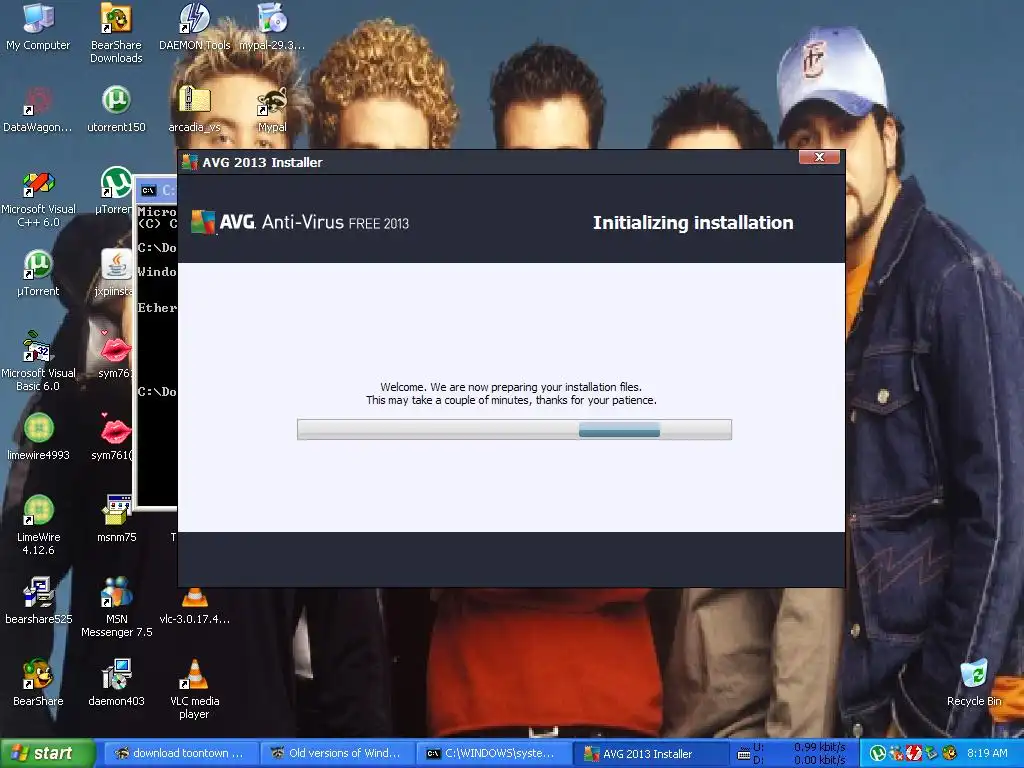The image size is (1024, 768).
Task: Click the 0.99 kbit/s upload speed readout
Action: point(820,746)
